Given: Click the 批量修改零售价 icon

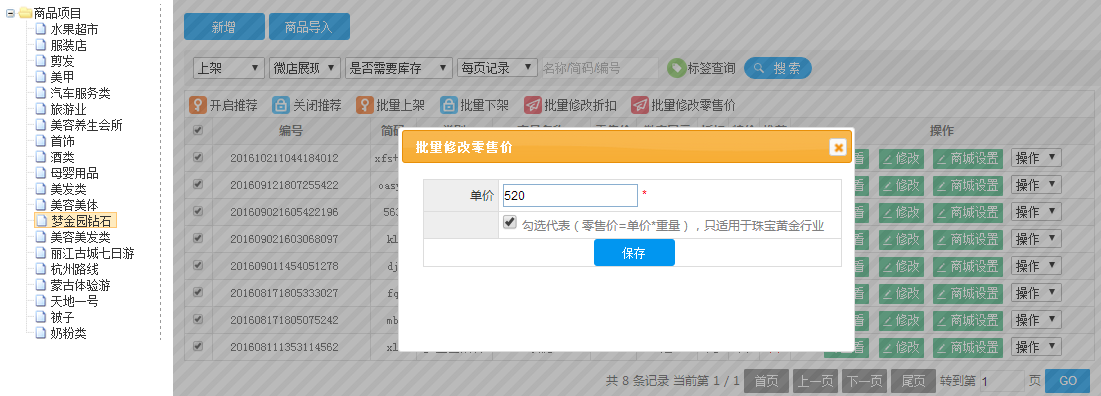Looking at the screenshot, I should tap(640, 105).
